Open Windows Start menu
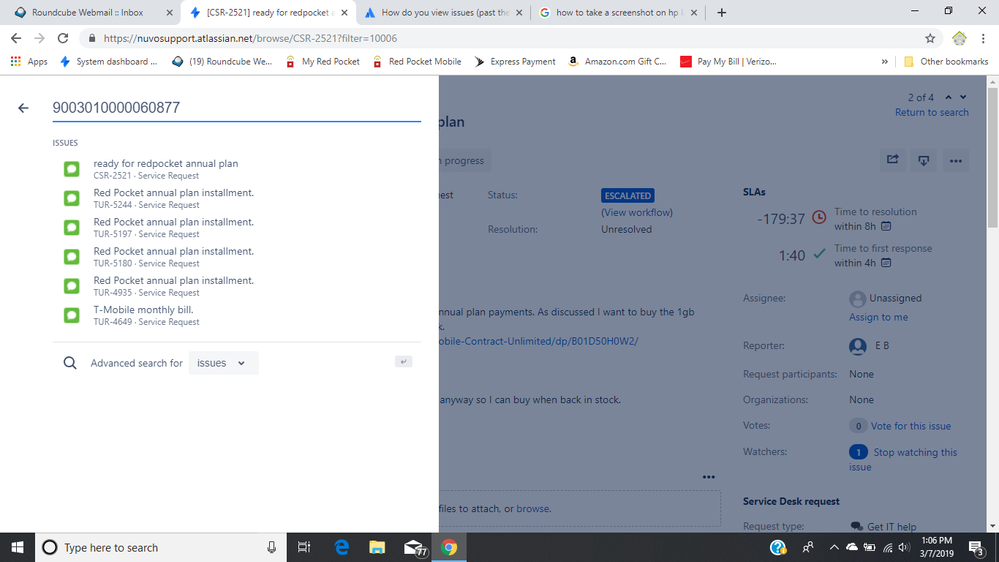The image size is (999, 562). tap(17, 547)
